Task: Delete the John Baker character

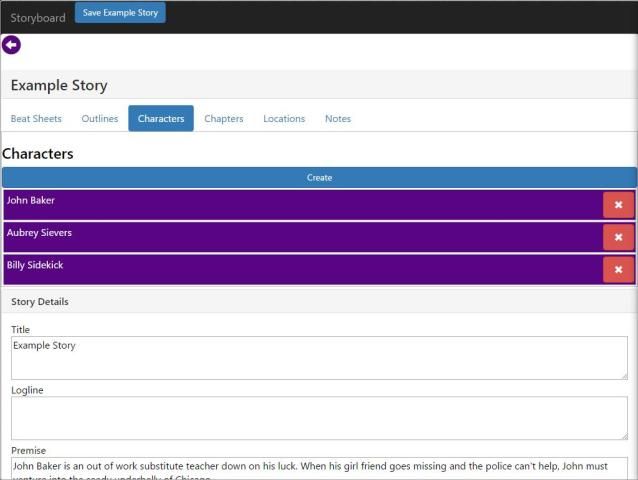Action: 618,205
